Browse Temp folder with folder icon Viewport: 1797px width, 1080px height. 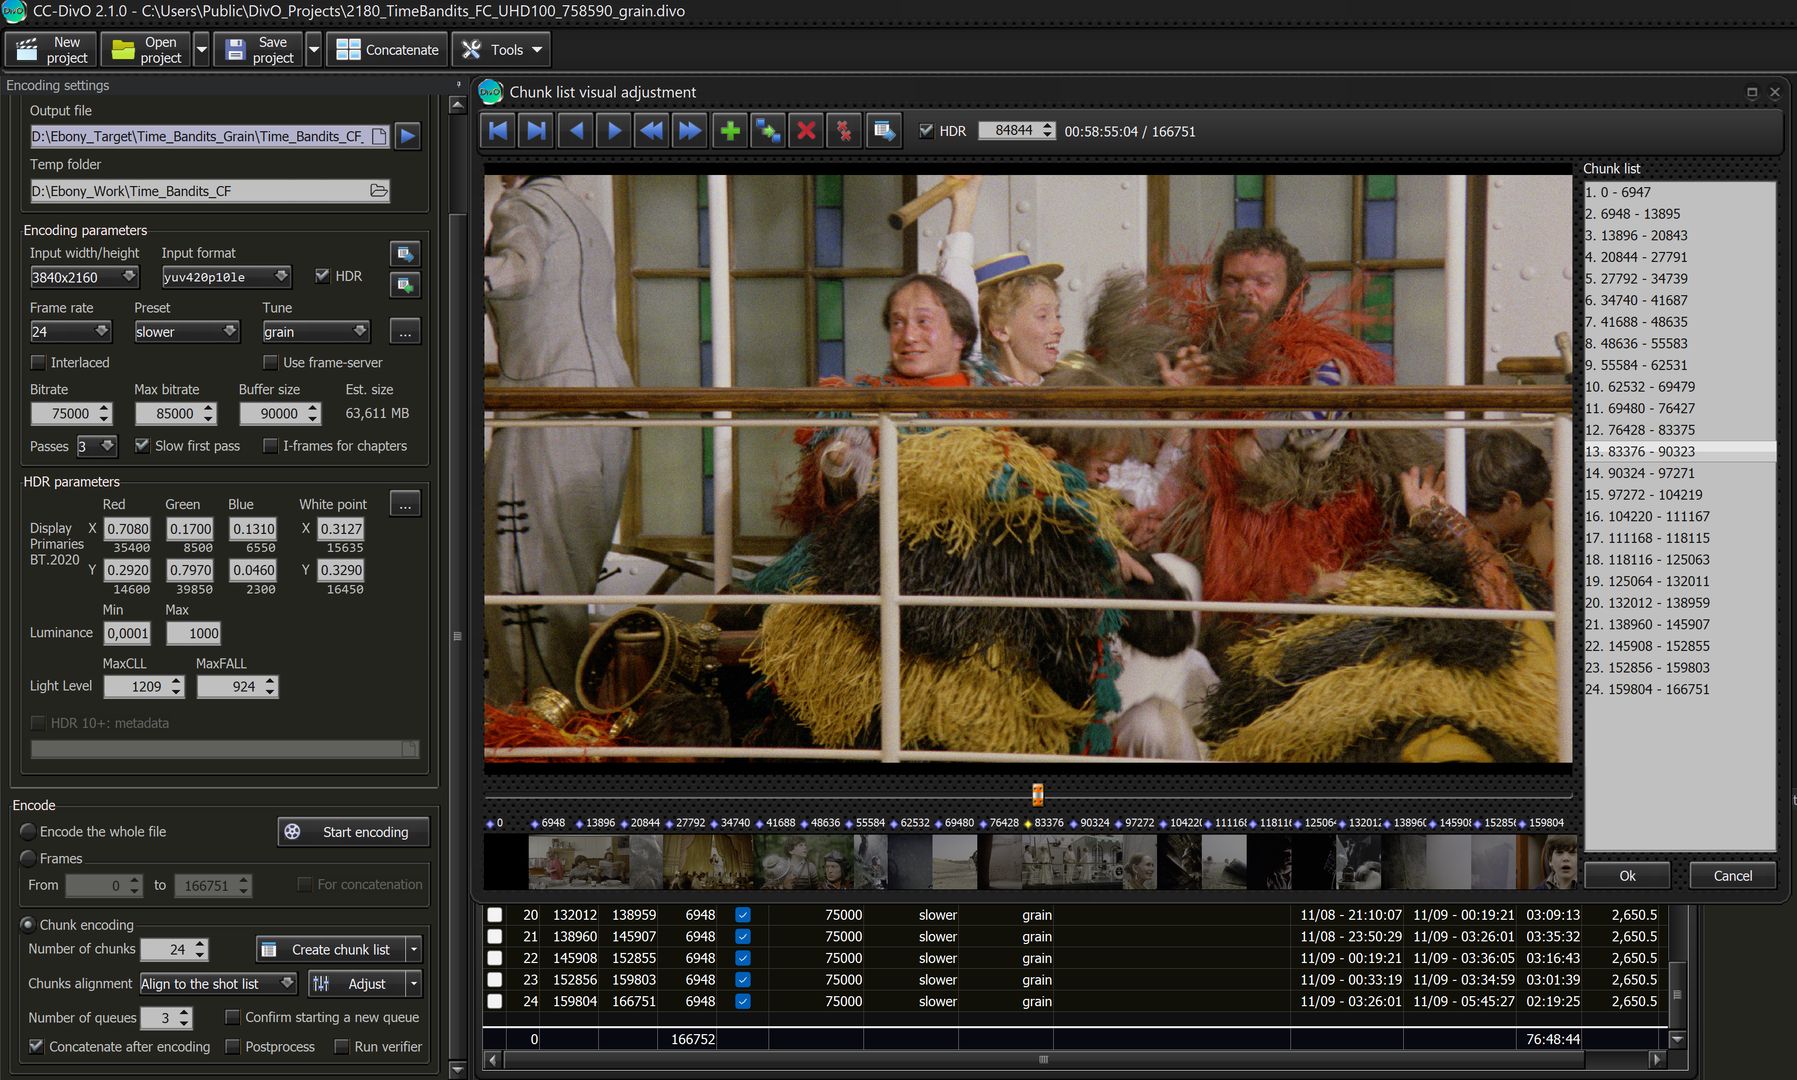coord(379,191)
